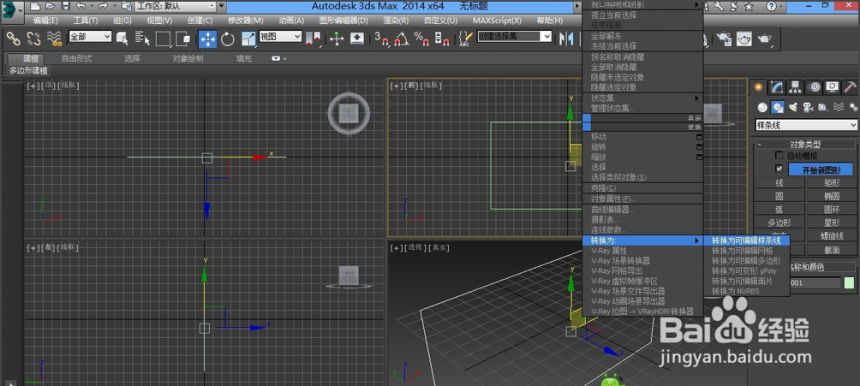Select 克隆(C) in context menu
Screen dimensions: 860x386
tap(643, 188)
